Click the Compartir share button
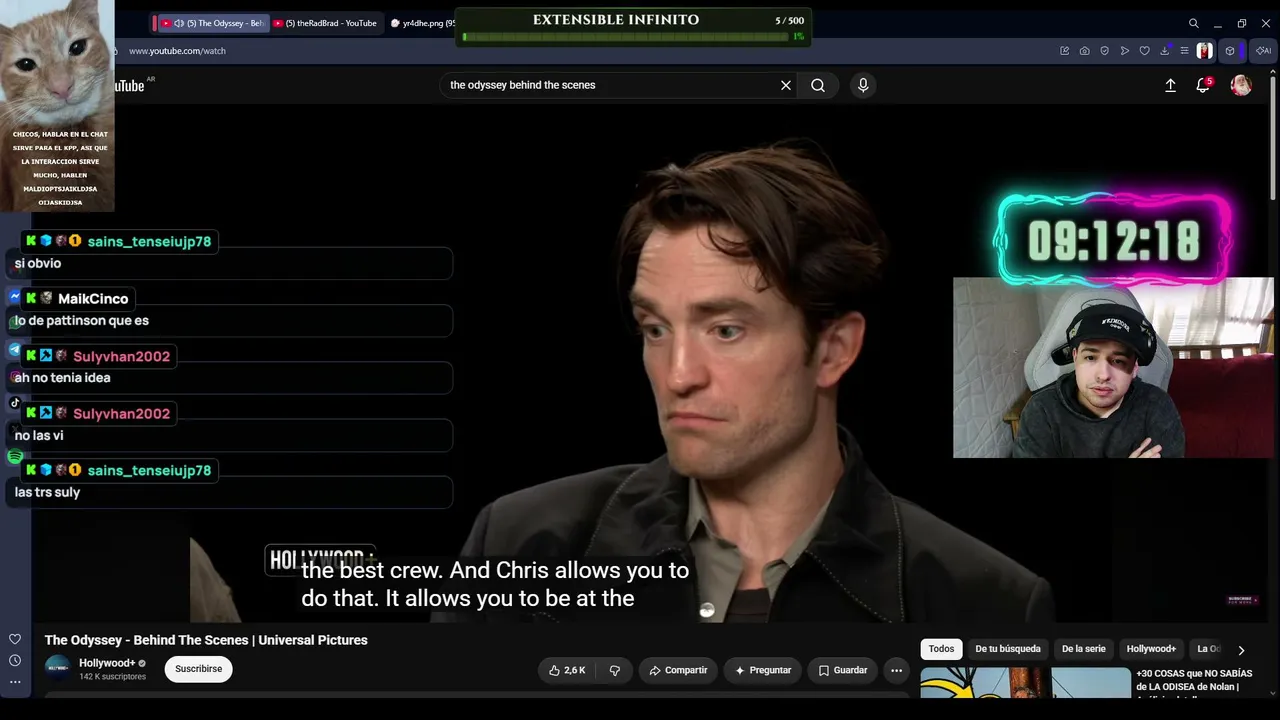 pyautogui.click(x=678, y=670)
